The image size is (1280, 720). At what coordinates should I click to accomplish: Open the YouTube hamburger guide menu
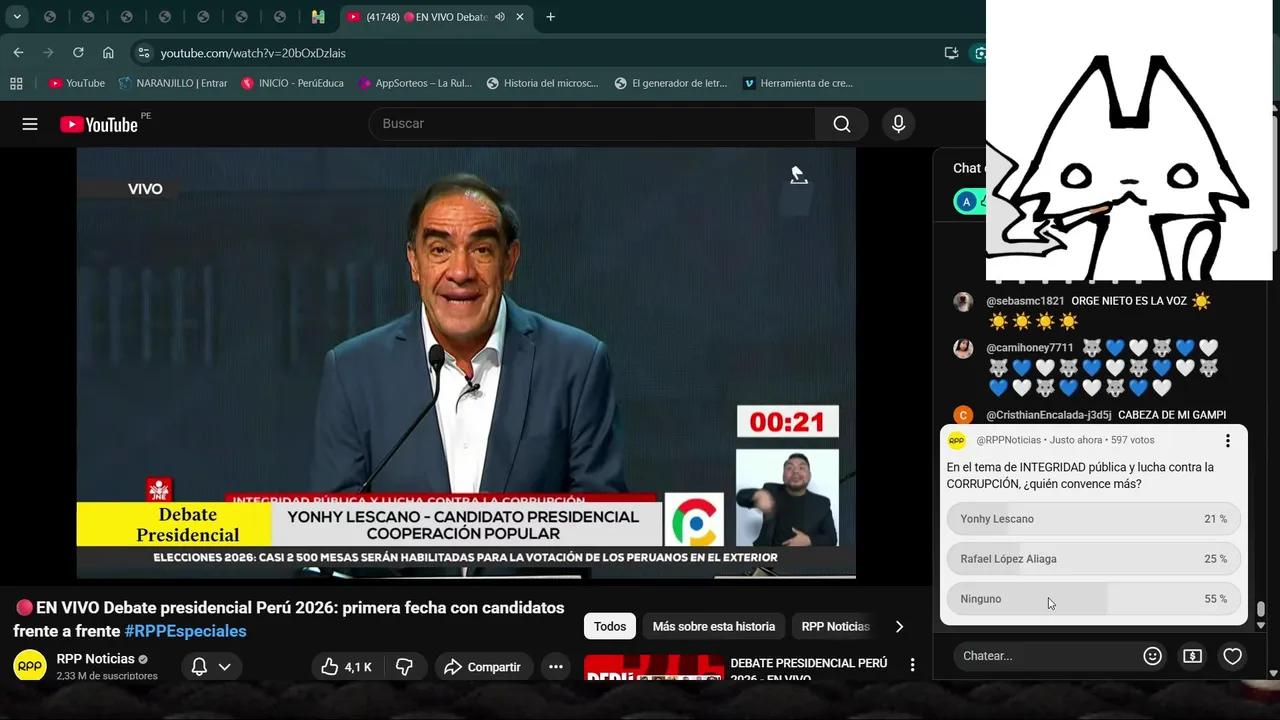click(x=30, y=124)
